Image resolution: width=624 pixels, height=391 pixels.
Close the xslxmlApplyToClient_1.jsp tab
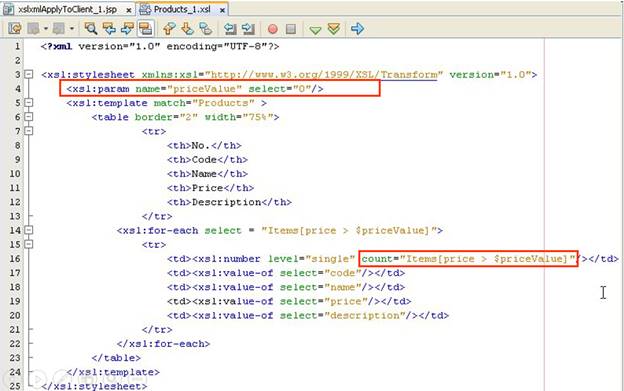[x=129, y=10]
